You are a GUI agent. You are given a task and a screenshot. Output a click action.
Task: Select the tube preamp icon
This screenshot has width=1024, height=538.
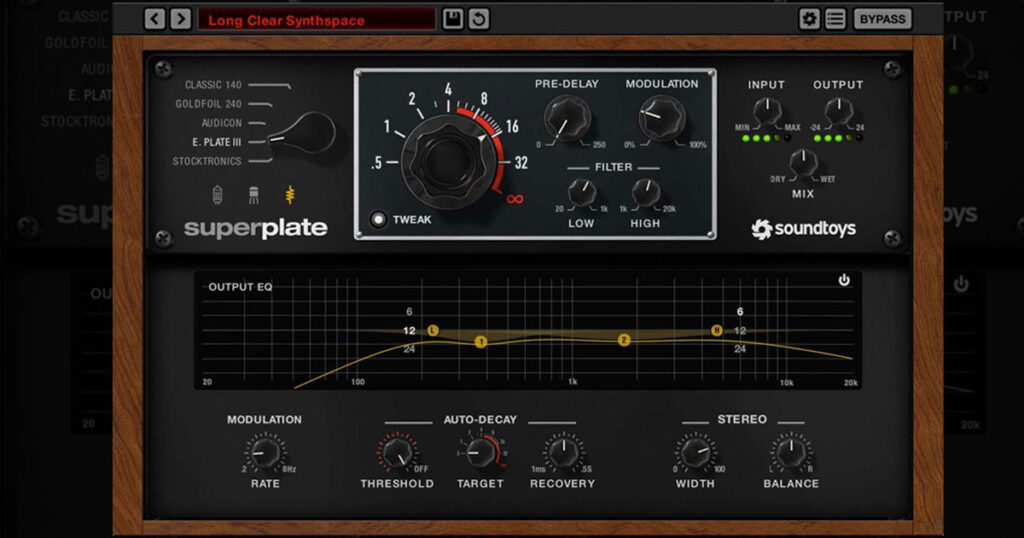coord(219,194)
